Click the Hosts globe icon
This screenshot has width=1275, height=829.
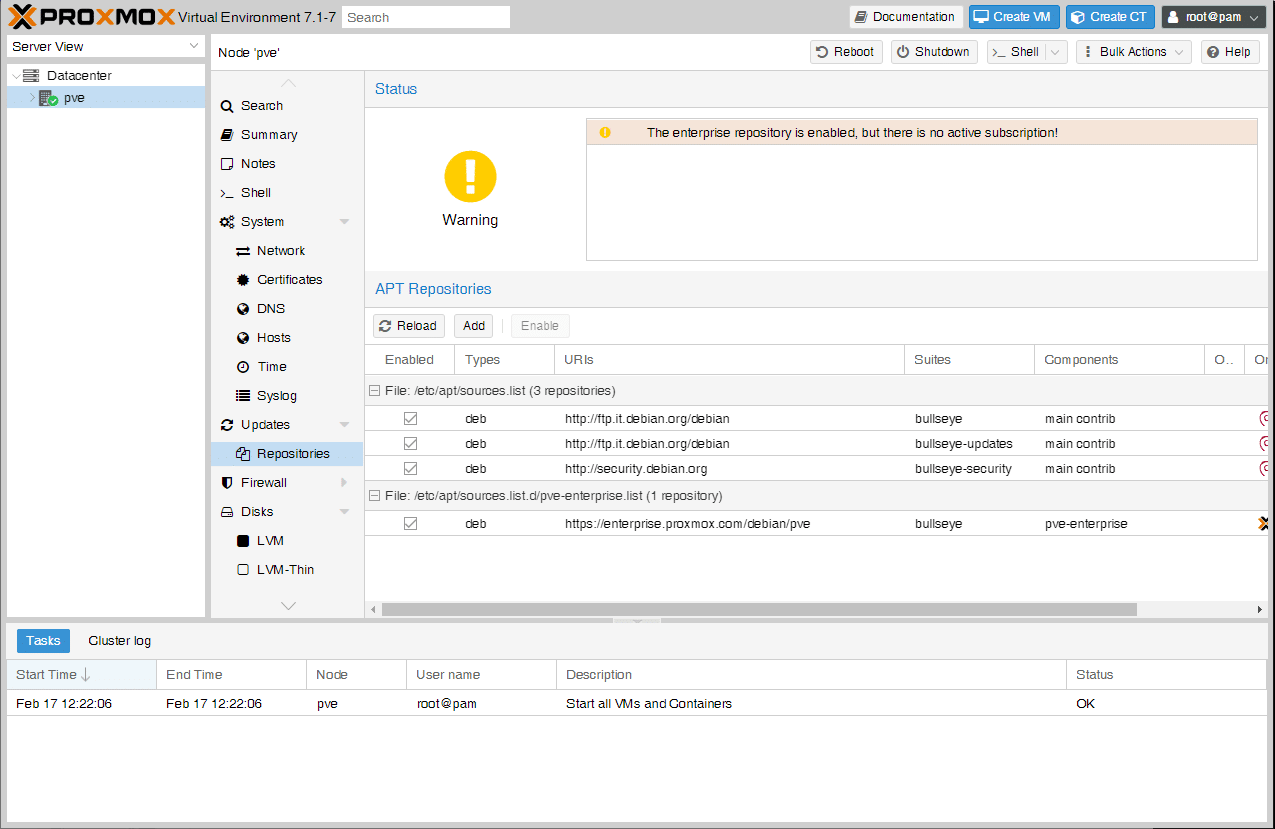click(243, 338)
